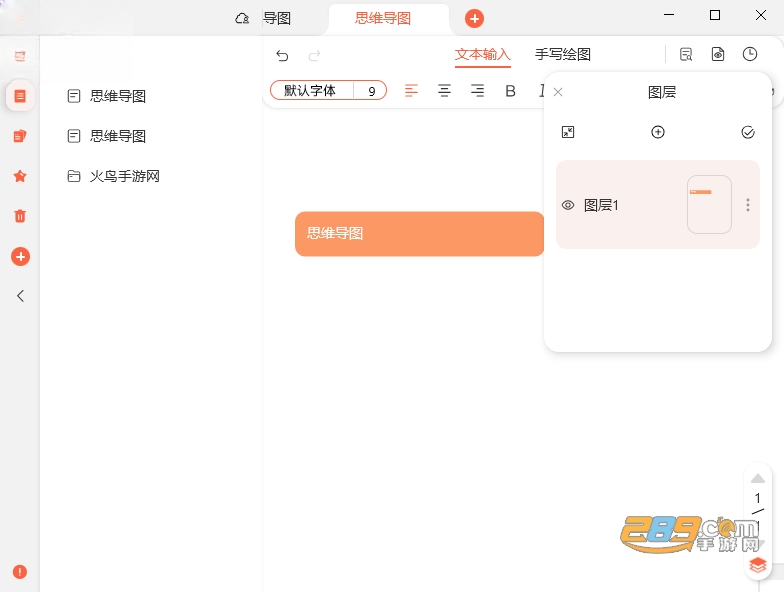The width and height of the screenshot is (784, 592).
Task: Close the 图层 panel
Action: (558, 92)
